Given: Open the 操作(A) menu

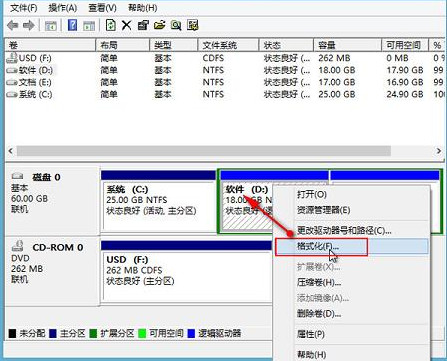Looking at the screenshot, I should (63, 8).
